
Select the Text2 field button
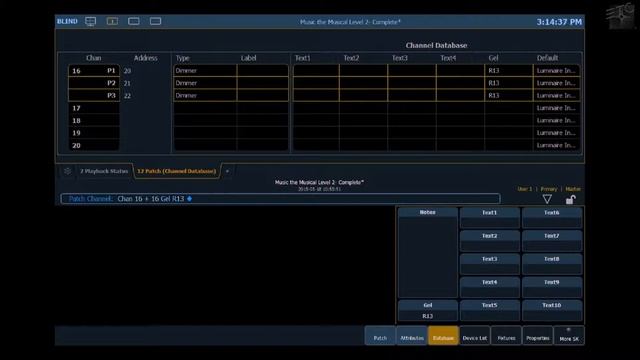pyautogui.click(x=490, y=241)
